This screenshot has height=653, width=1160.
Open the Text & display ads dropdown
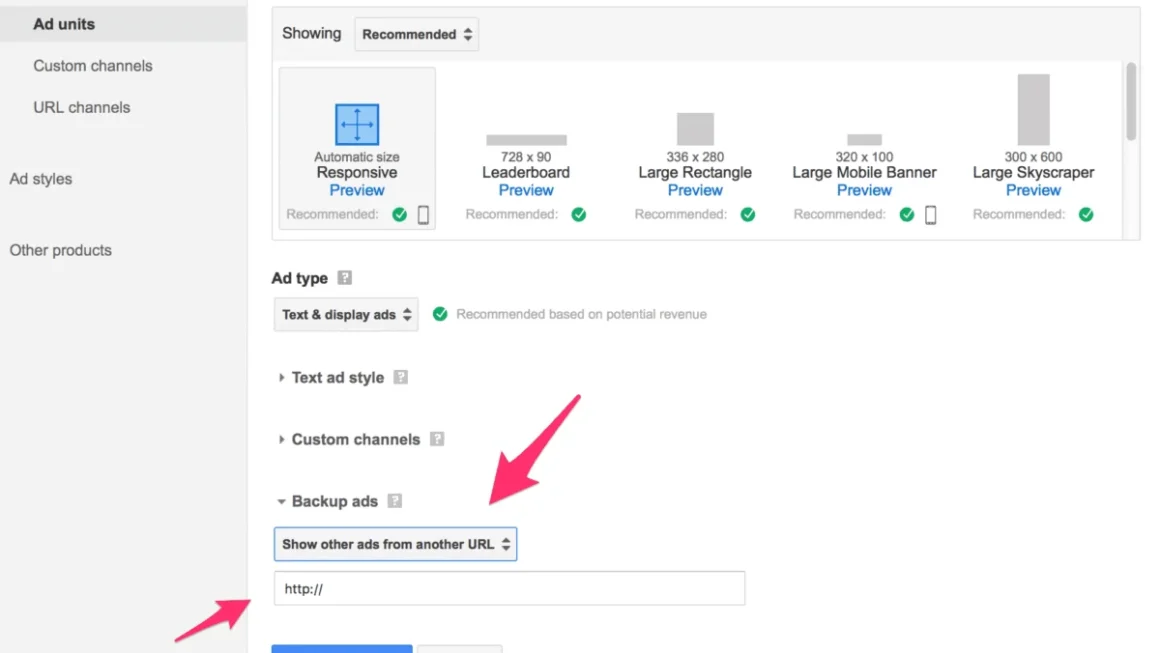[x=346, y=314]
